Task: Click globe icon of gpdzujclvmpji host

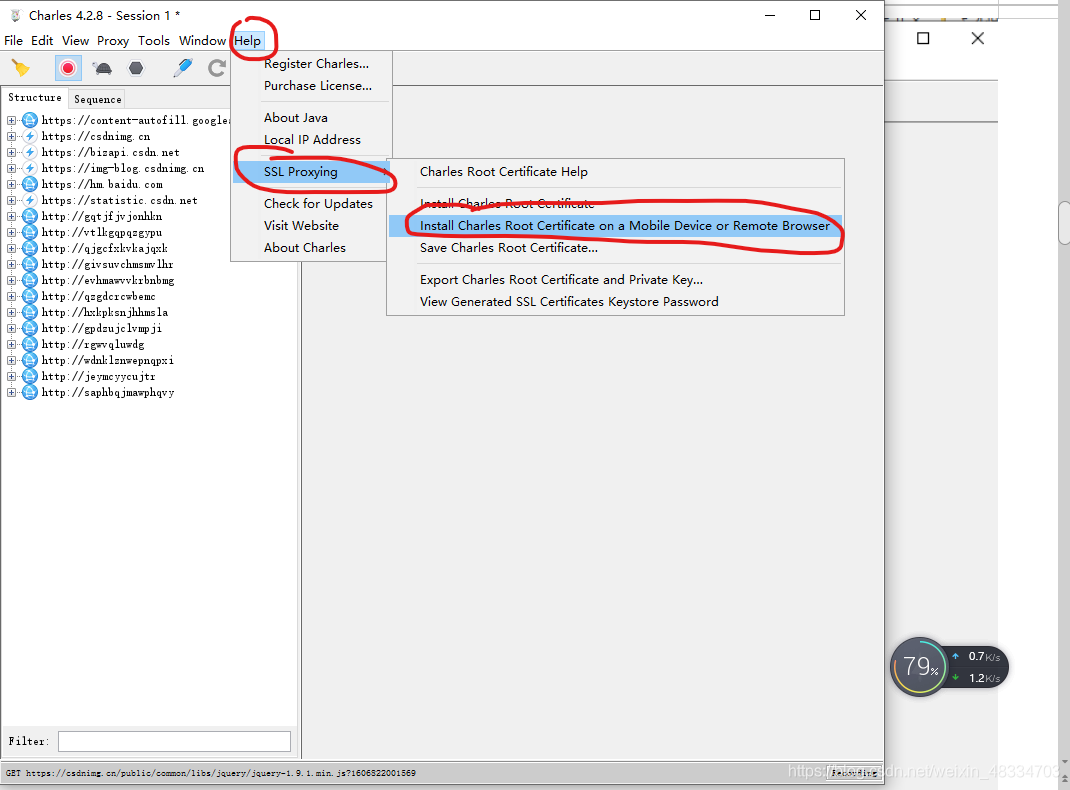Action: [30, 328]
